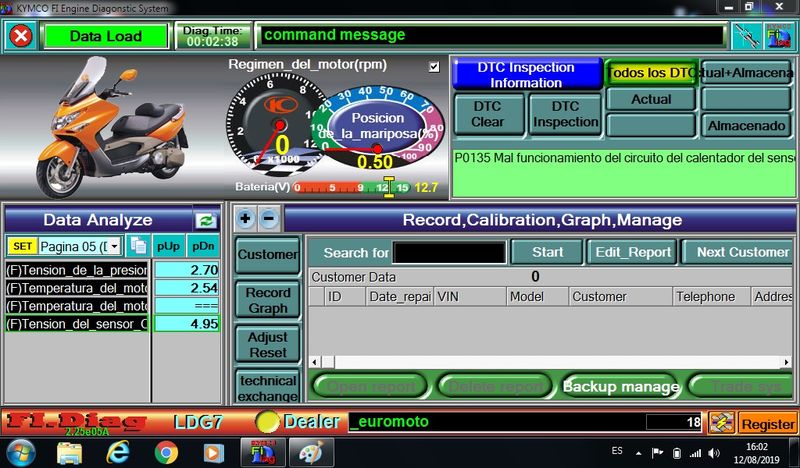This screenshot has width=800, height=468.
Task: Select Todos los DTC filter
Action: (651, 73)
